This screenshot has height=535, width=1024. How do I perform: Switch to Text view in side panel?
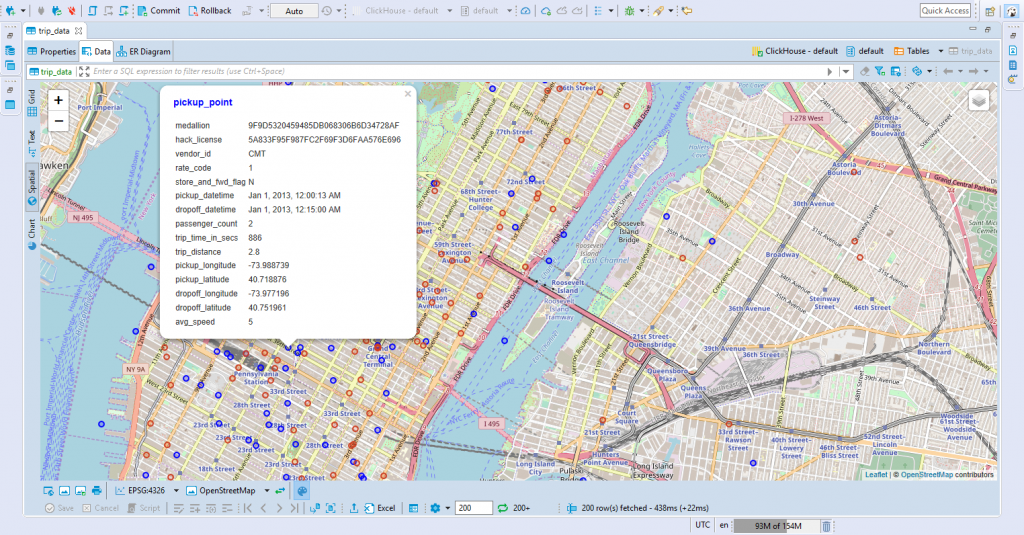32,143
